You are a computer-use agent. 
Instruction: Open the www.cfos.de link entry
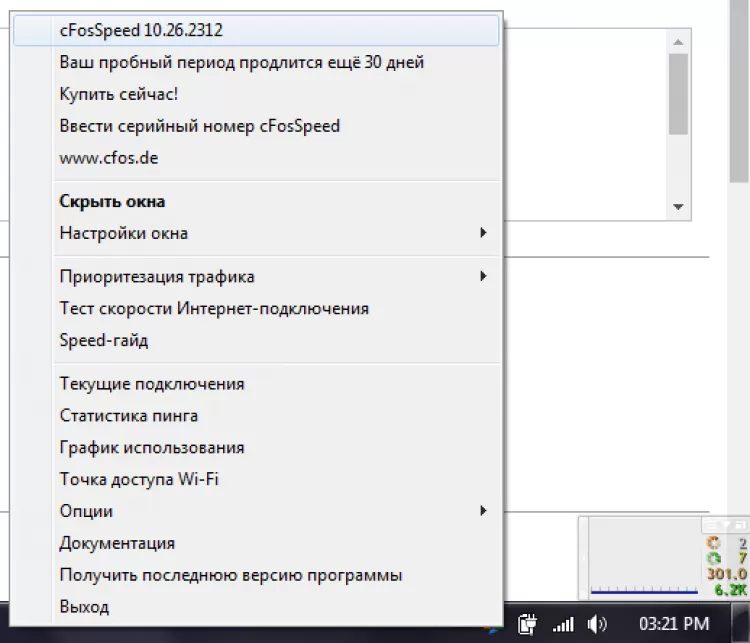256,158
